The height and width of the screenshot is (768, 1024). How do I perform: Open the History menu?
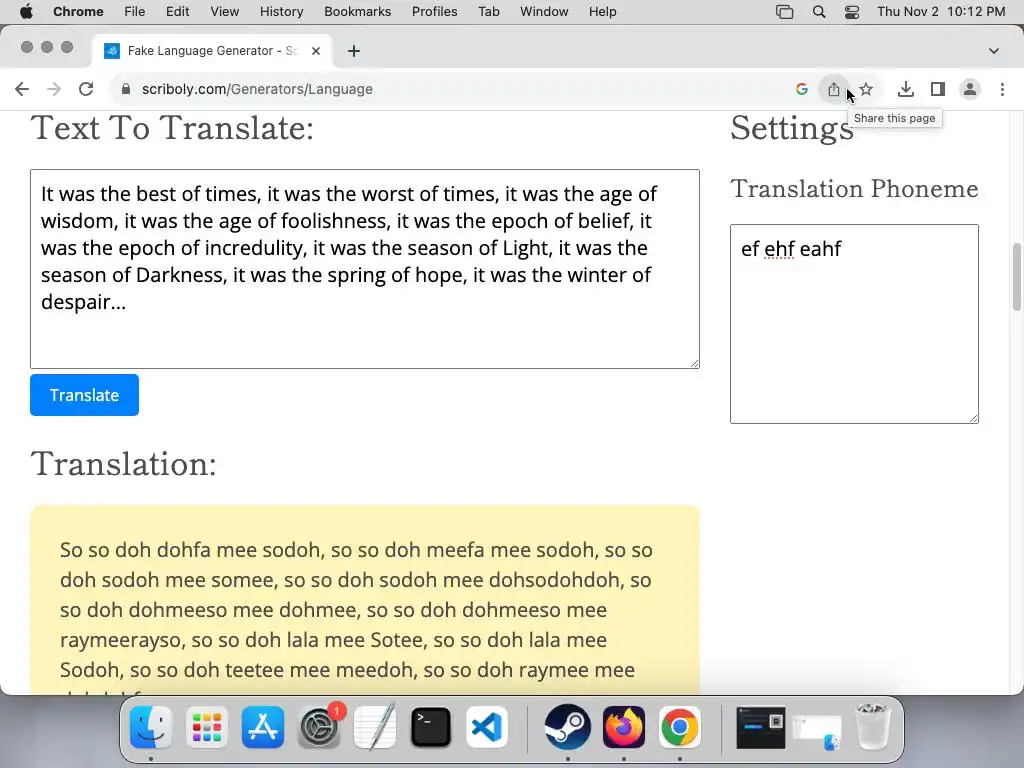(281, 12)
